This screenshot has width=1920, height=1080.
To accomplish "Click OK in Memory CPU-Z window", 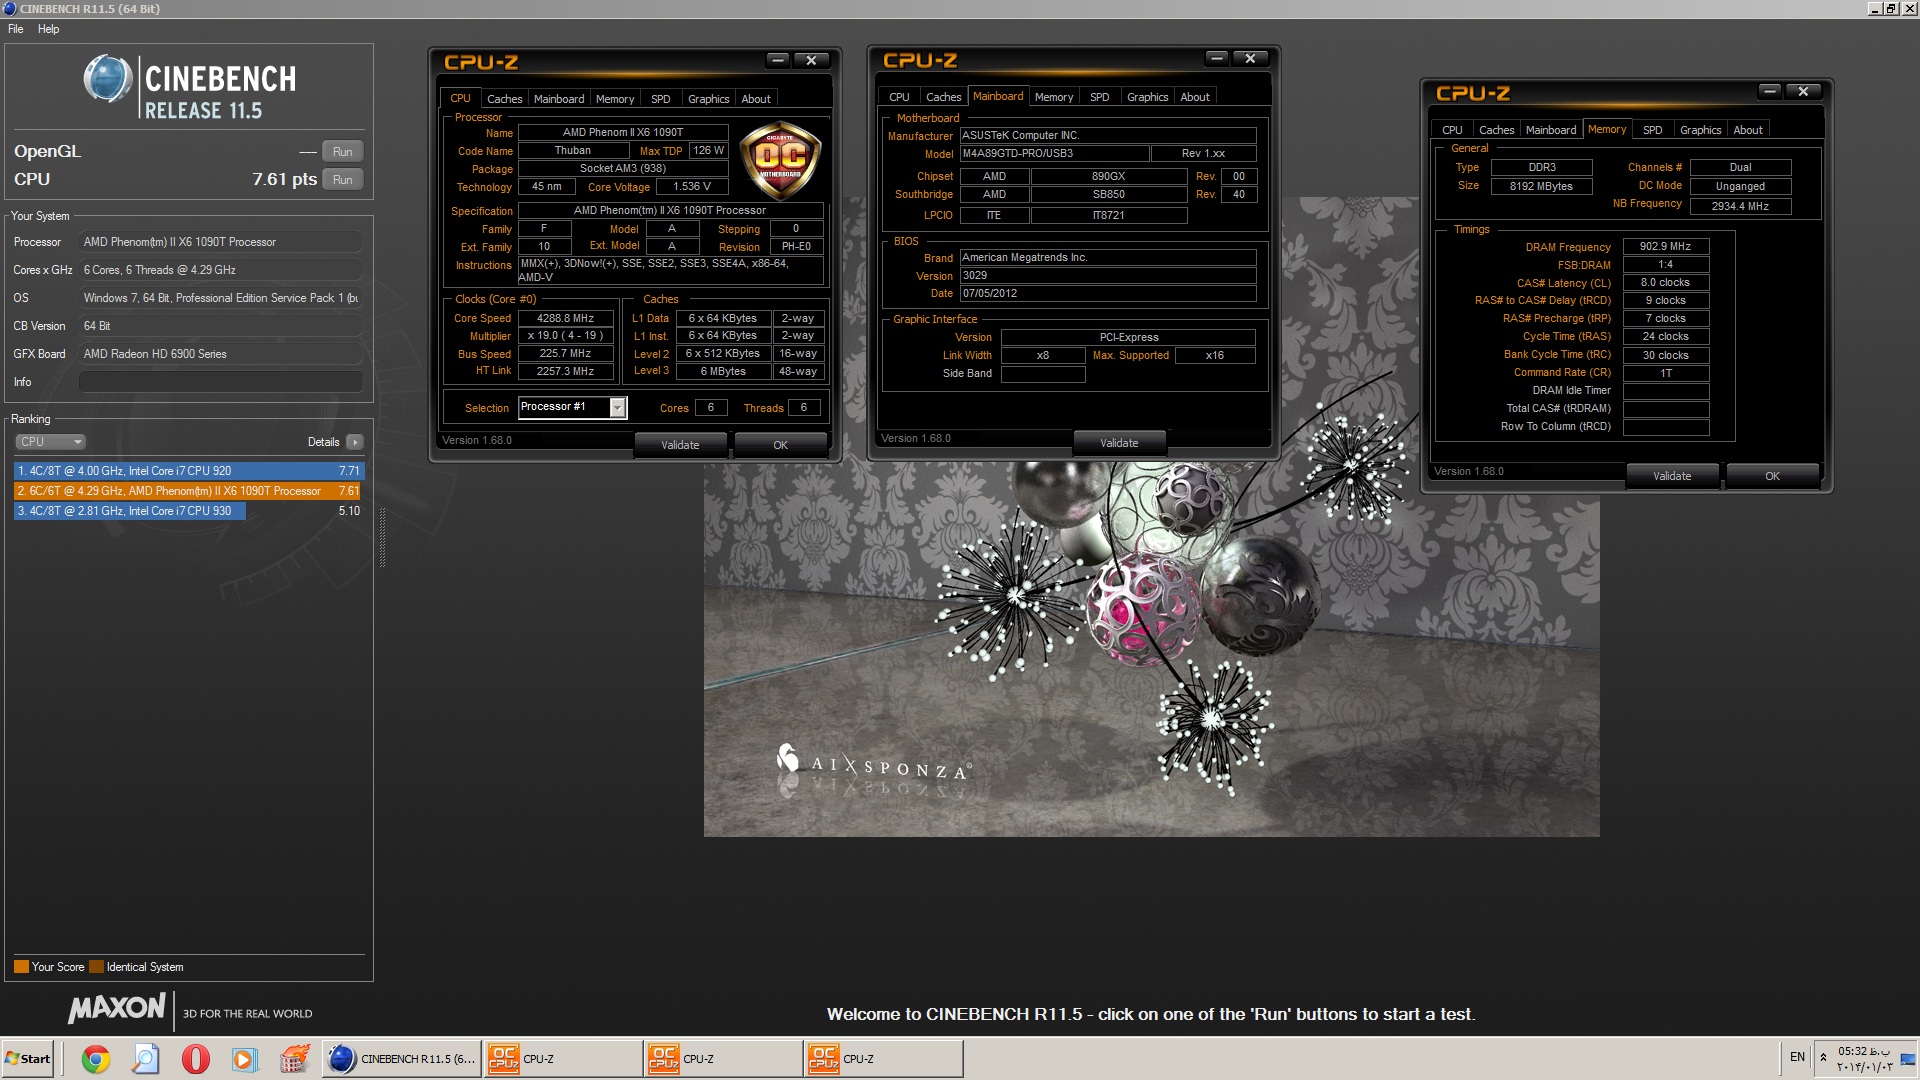I will click(1773, 476).
